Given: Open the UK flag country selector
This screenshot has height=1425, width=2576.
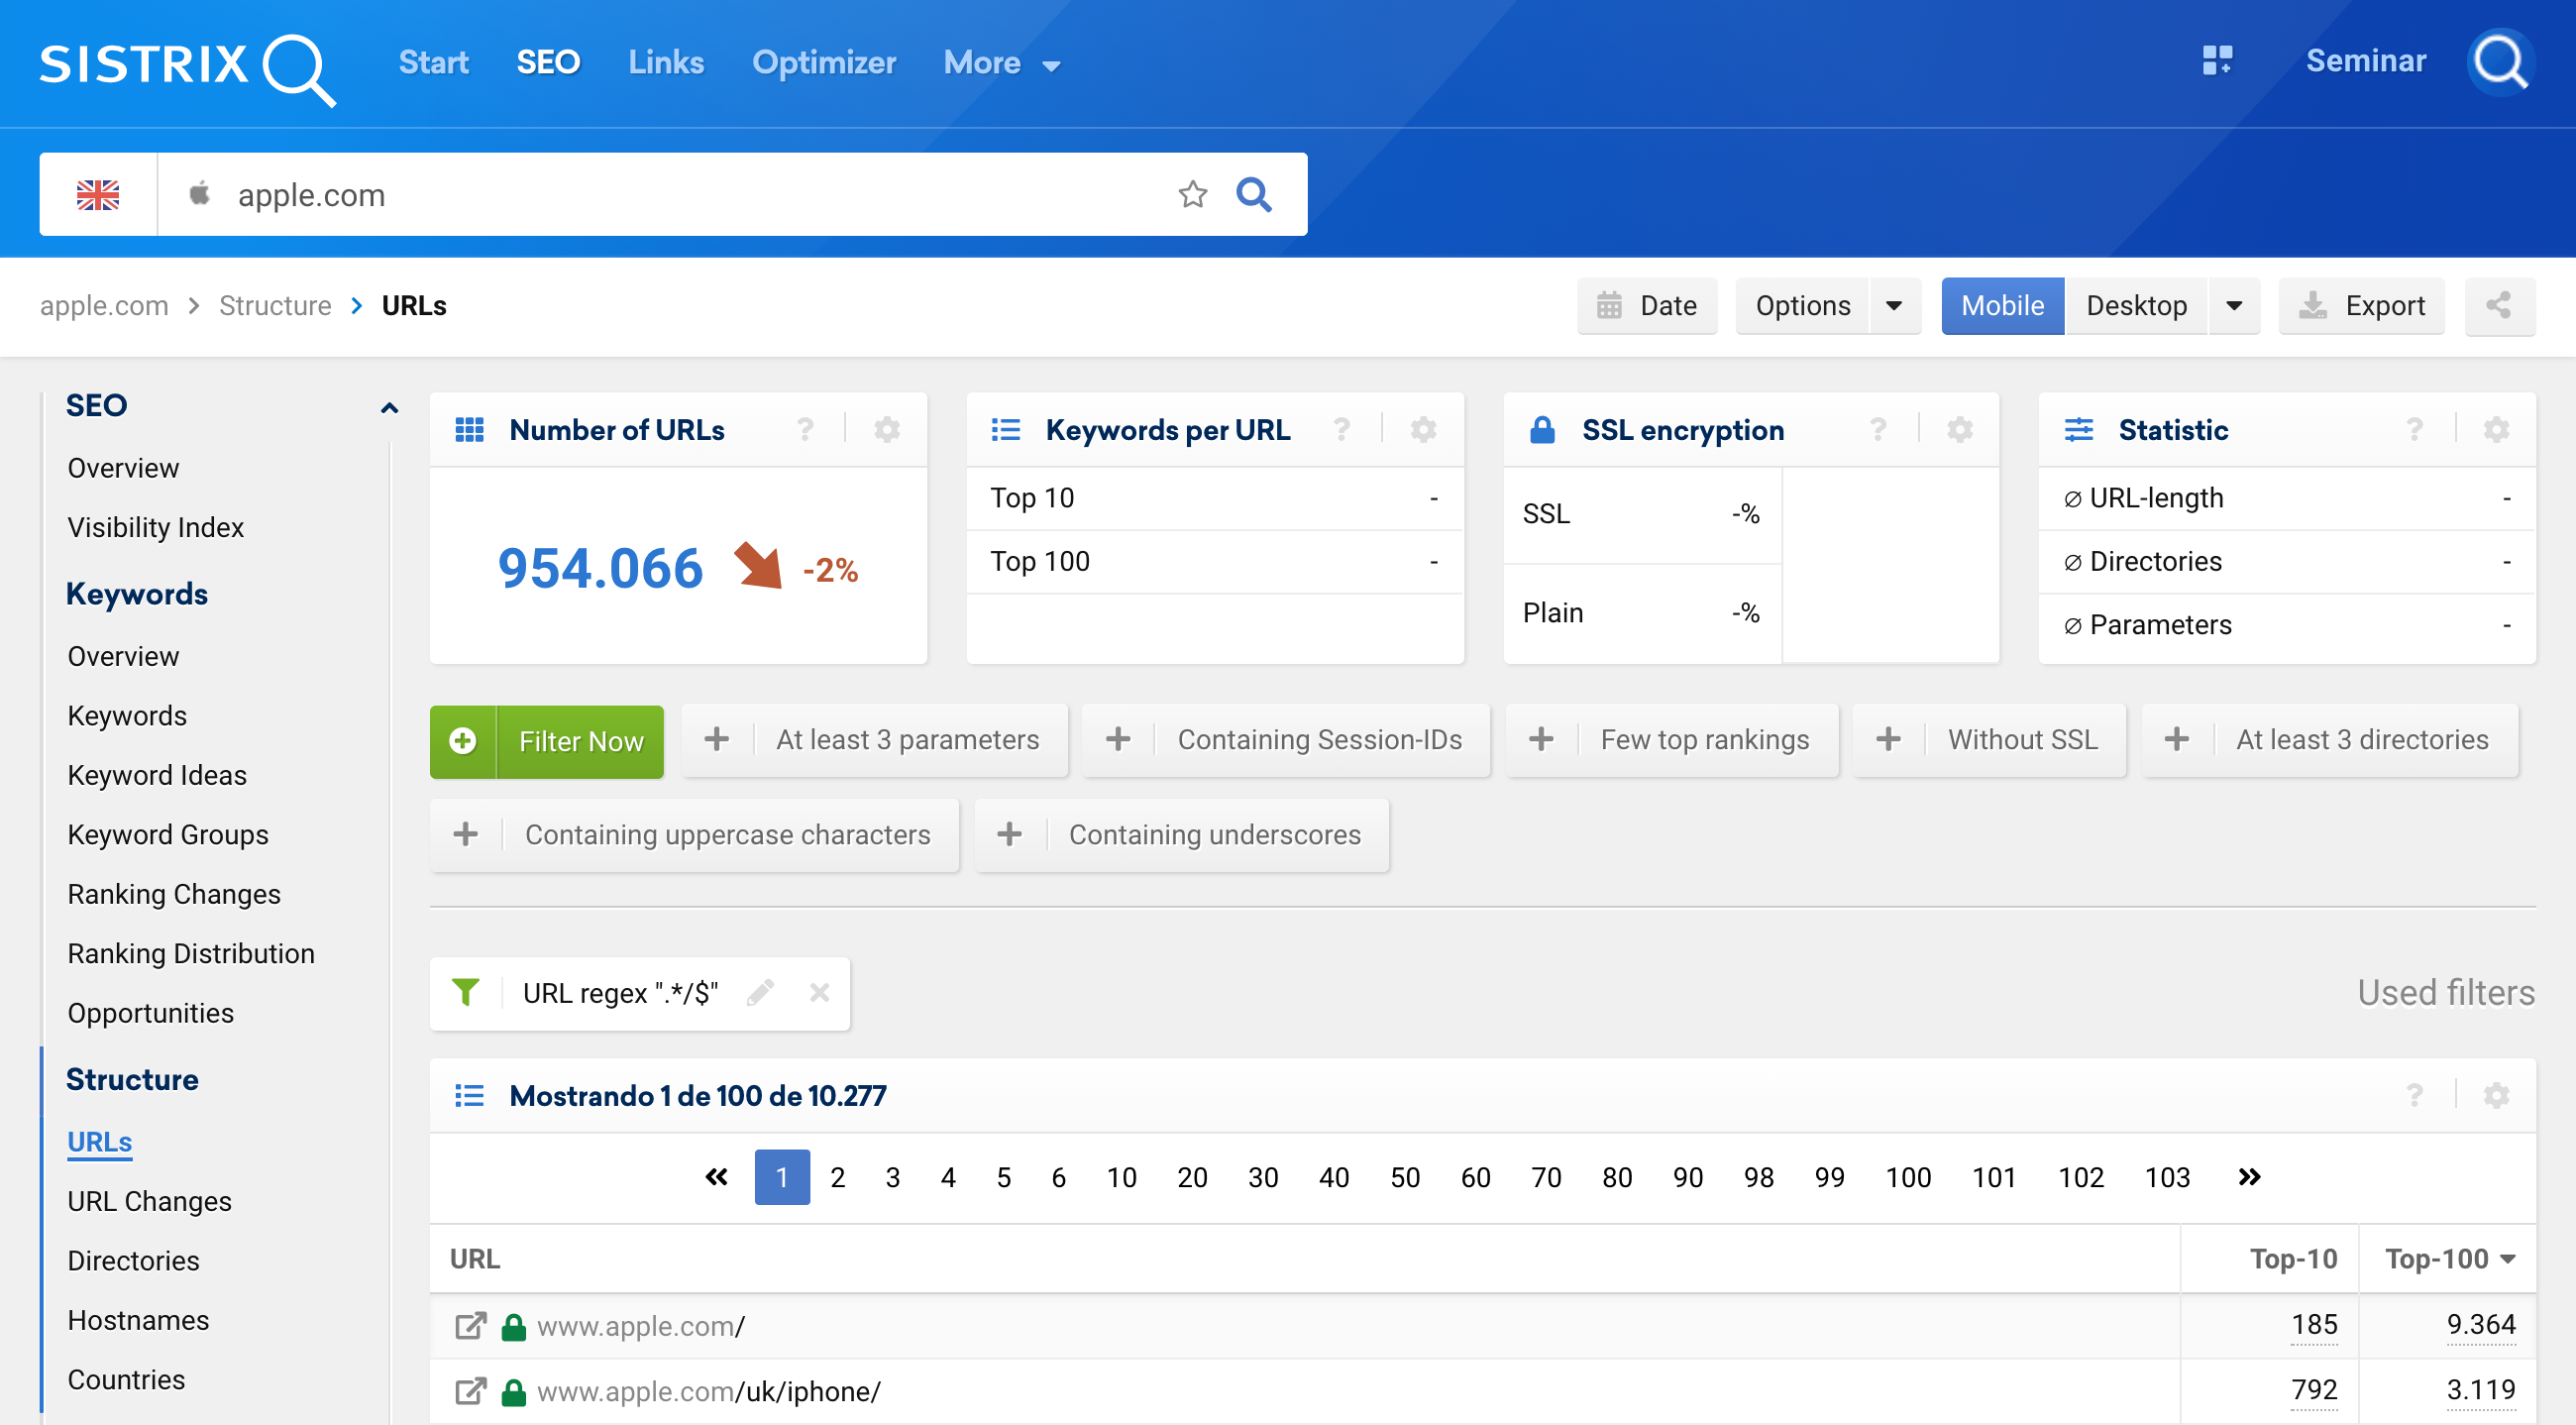Looking at the screenshot, I should [x=98, y=195].
